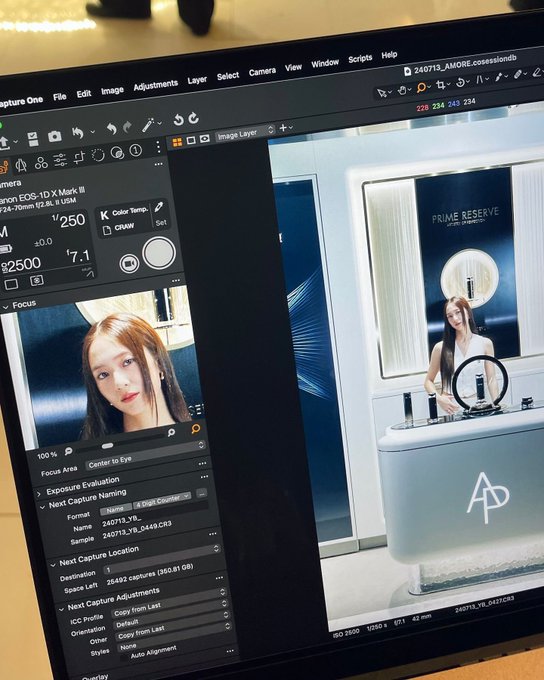Viewport: 544px width, 680px height.
Task: Select the keystone cursor tool
Action: [x=479, y=80]
